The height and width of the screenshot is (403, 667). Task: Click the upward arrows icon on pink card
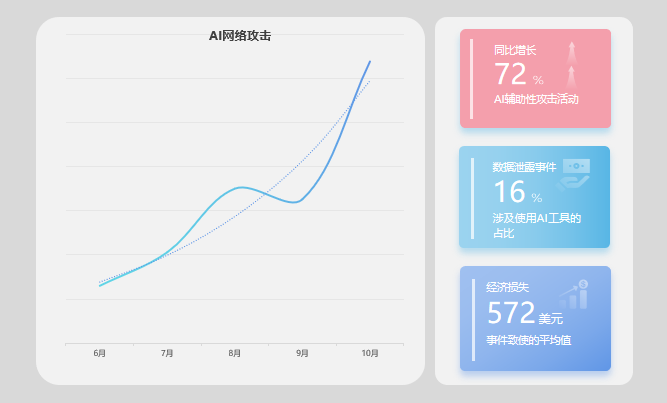(571, 64)
